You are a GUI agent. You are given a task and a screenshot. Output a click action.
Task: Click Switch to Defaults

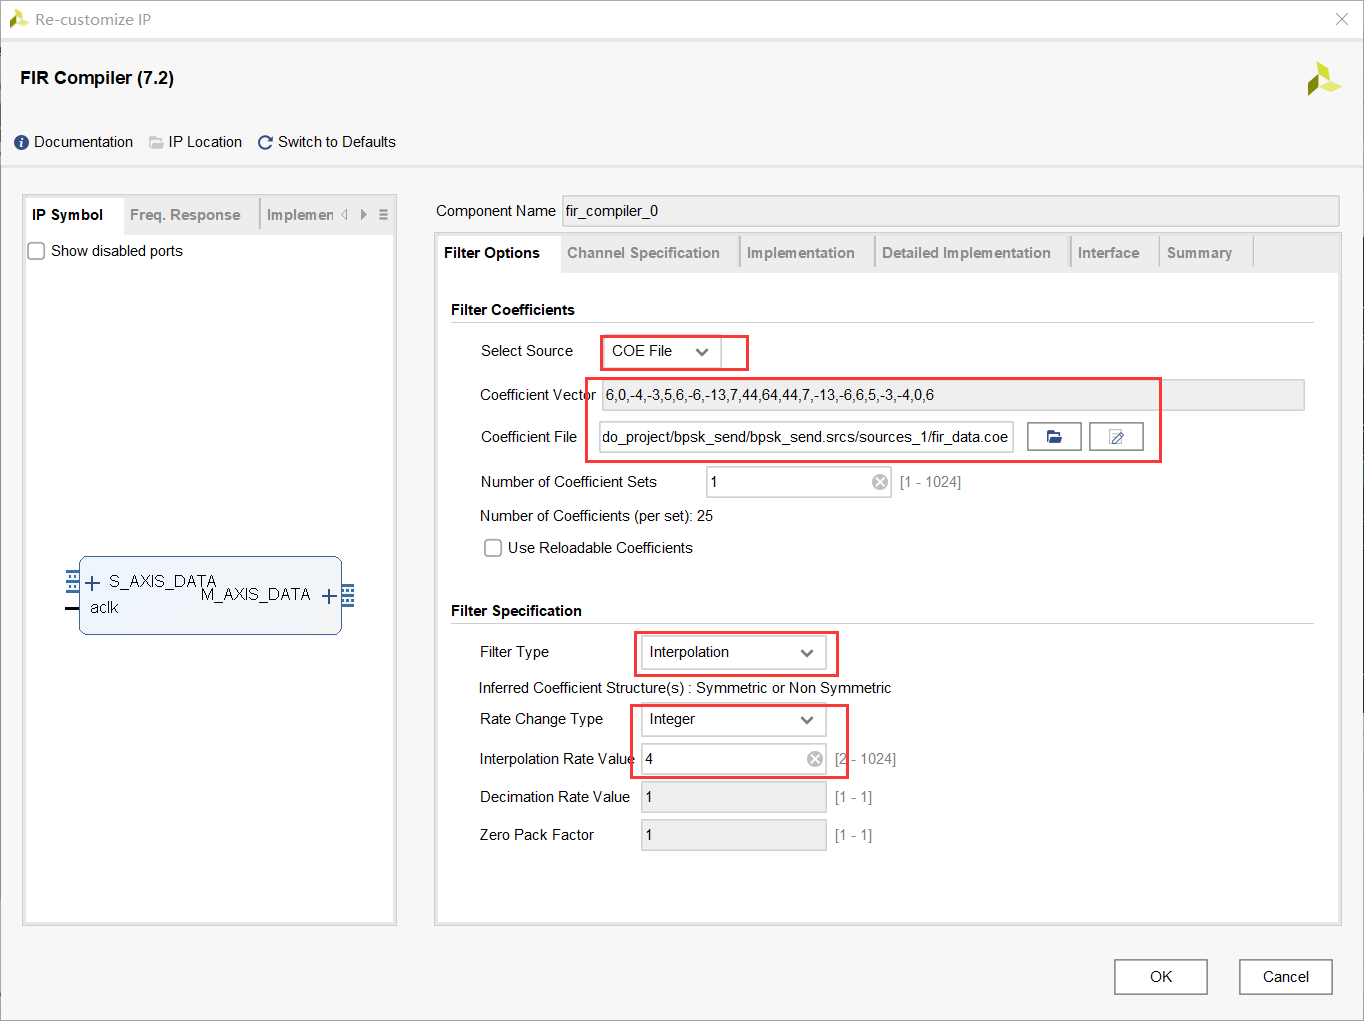click(327, 142)
